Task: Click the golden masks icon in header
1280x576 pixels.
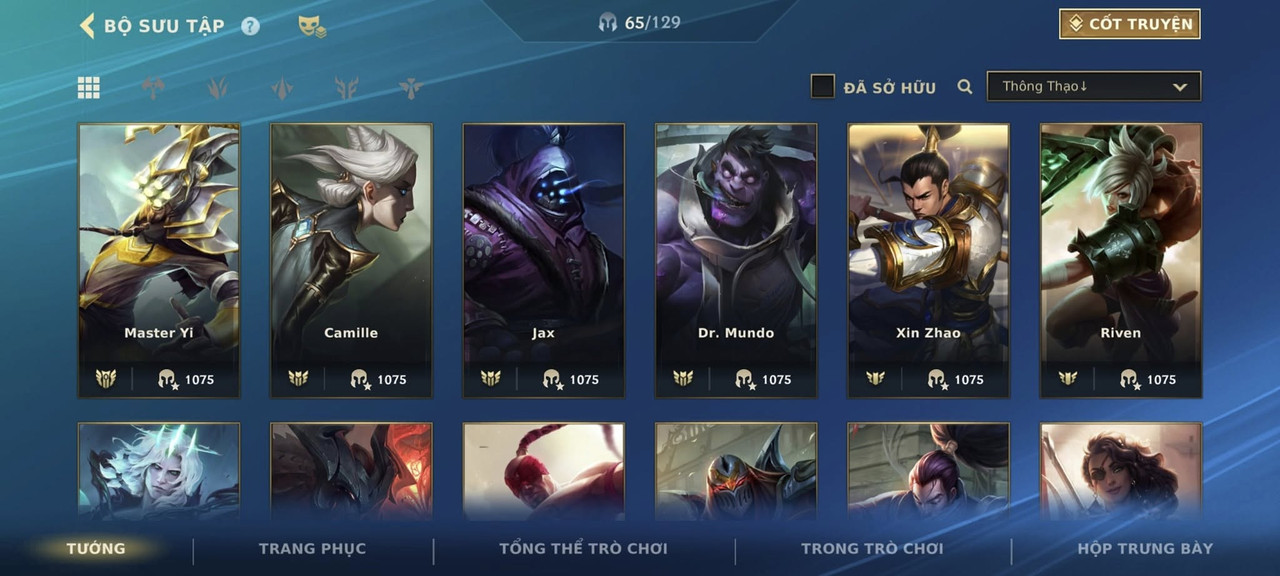Action: click(312, 27)
